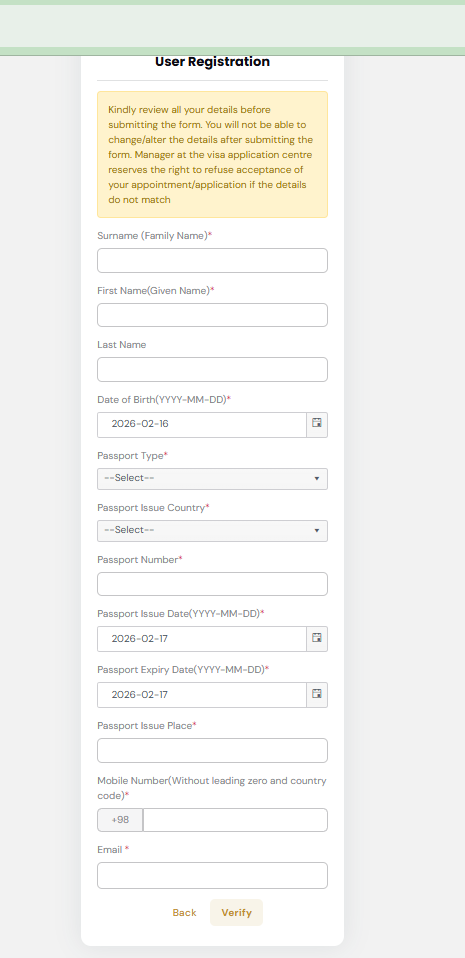Click the Passport Expiry Date text field
The image size is (465, 958).
pos(202,695)
